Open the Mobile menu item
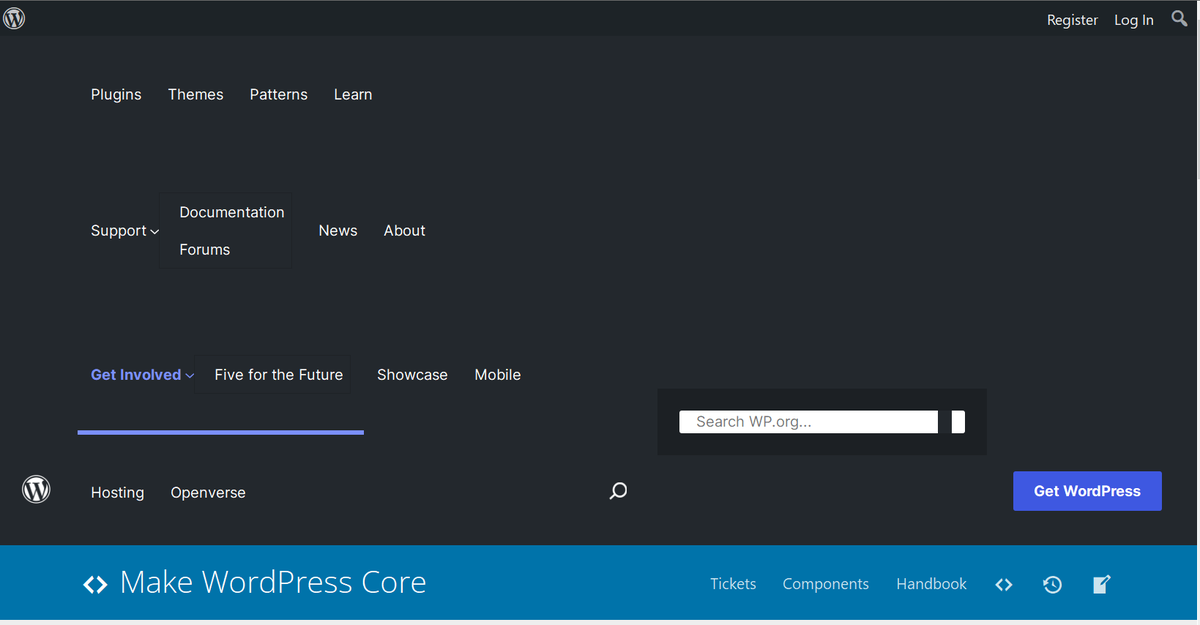Image resolution: width=1200 pixels, height=625 pixels. click(498, 375)
